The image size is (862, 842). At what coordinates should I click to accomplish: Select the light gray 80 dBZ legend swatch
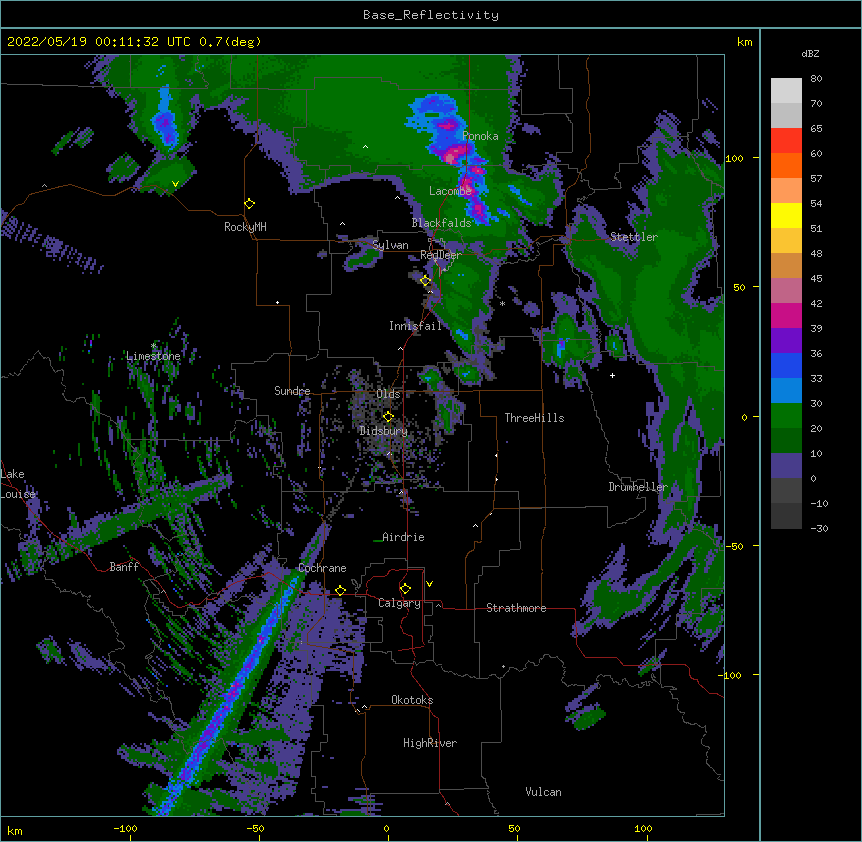(x=786, y=90)
